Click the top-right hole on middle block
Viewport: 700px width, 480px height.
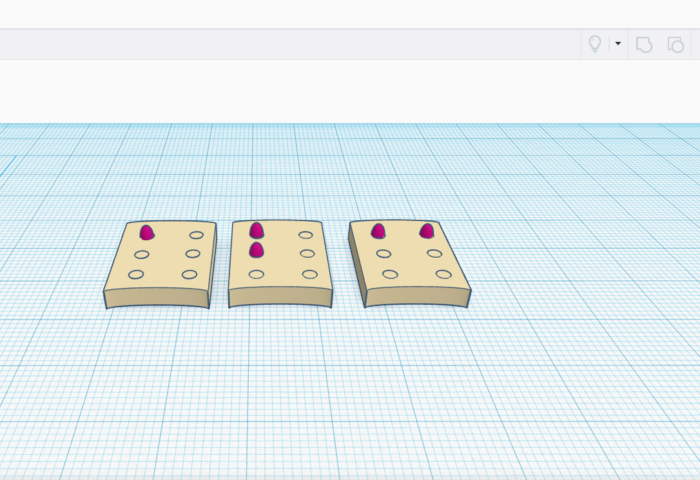click(x=306, y=235)
